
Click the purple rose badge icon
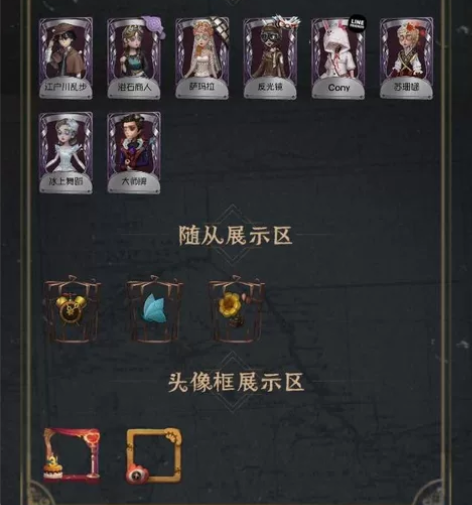(x=154, y=25)
